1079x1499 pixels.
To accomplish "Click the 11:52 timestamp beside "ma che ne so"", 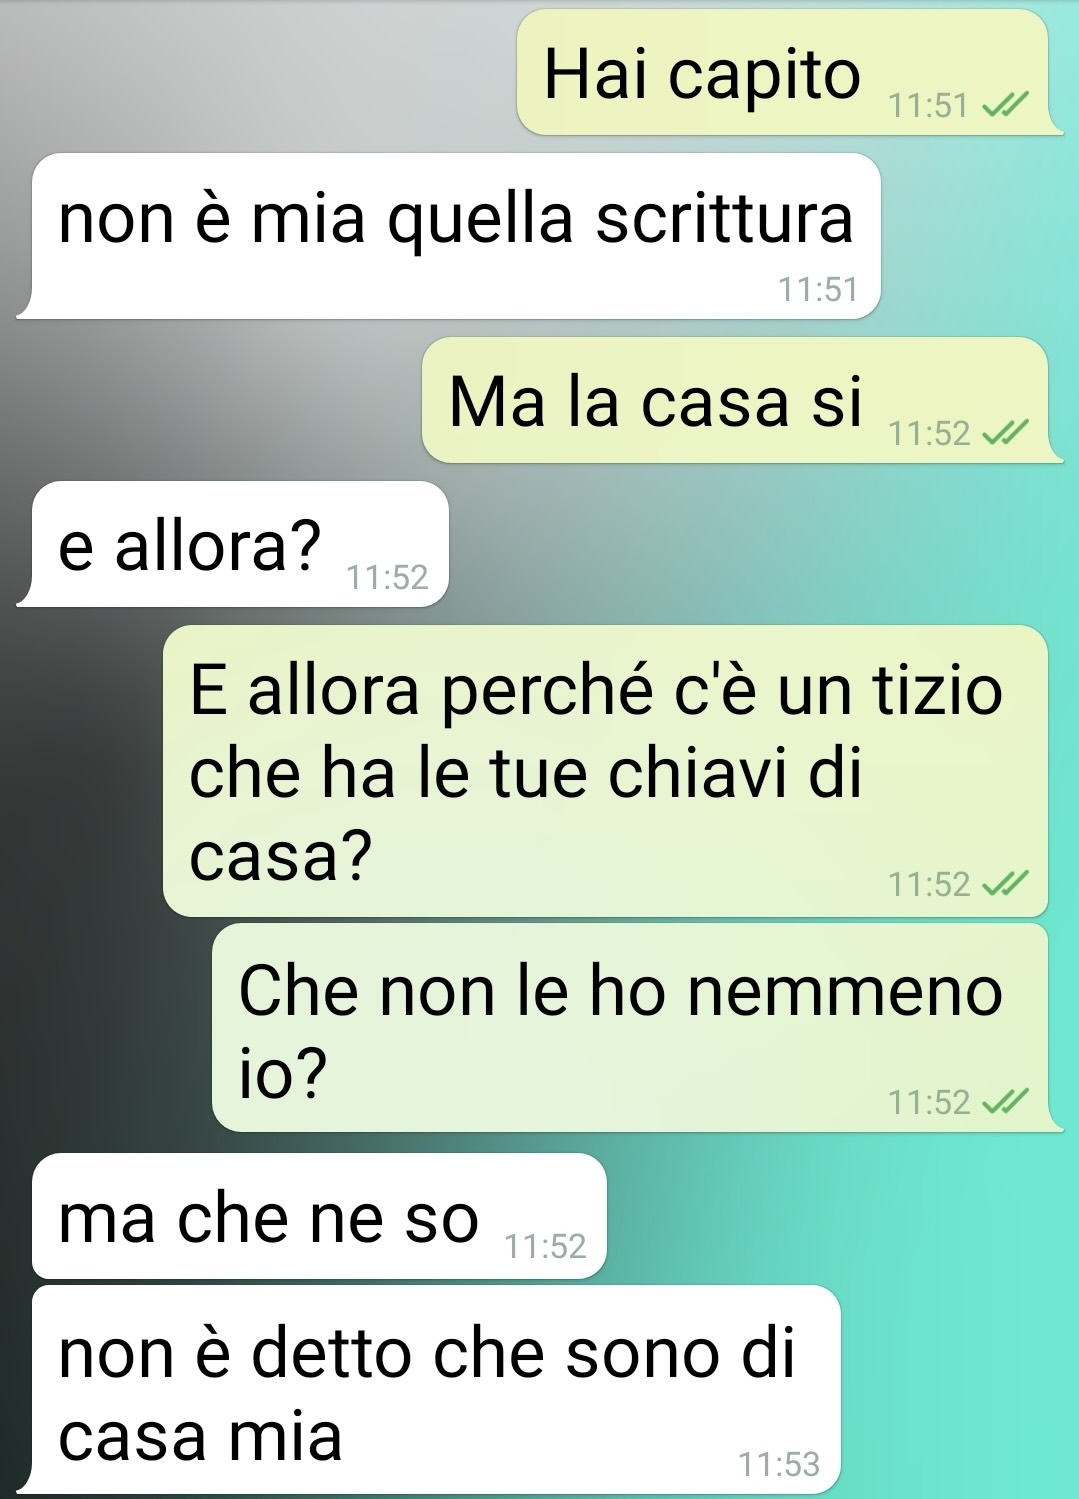I will [x=545, y=1247].
